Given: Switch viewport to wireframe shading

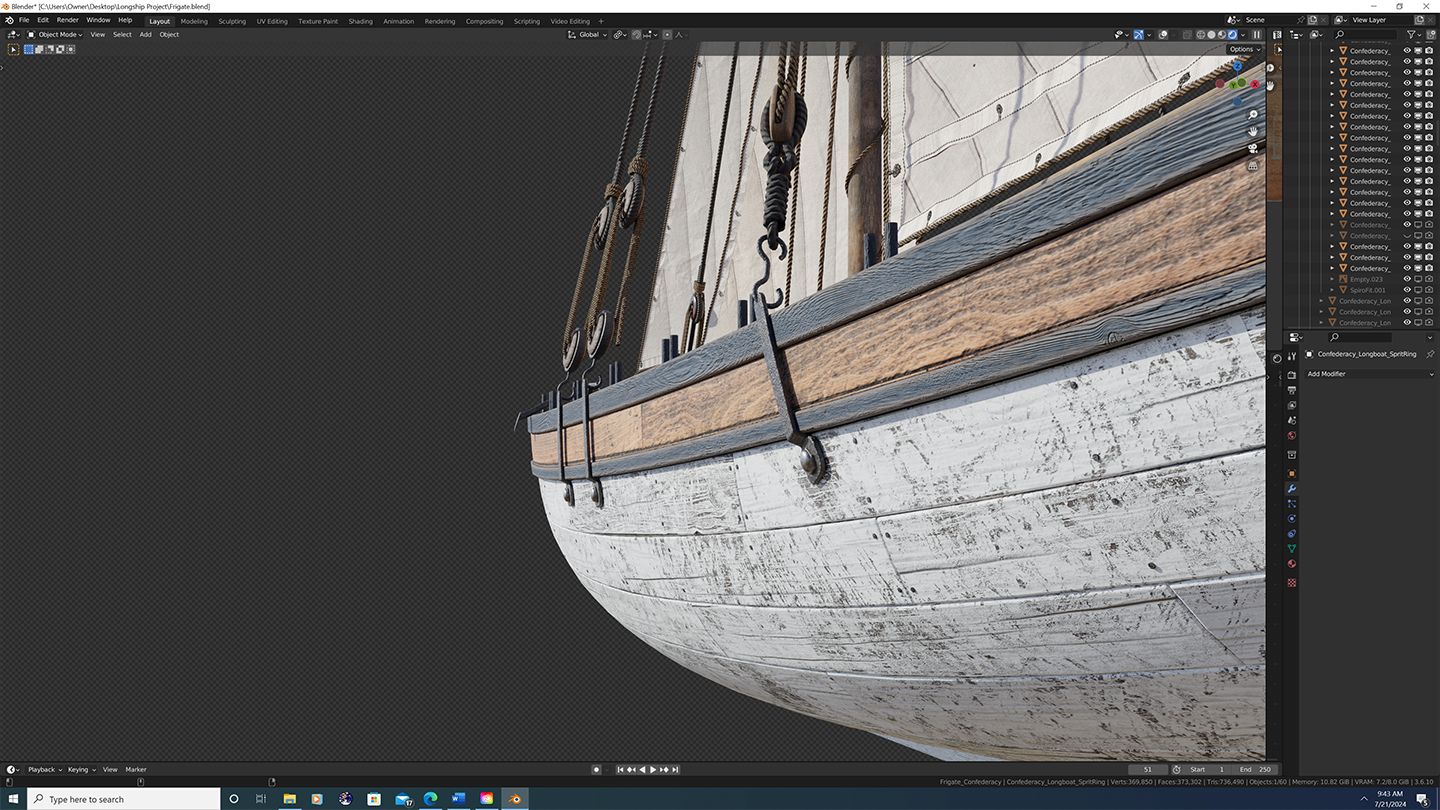Looking at the screenshot, I should [x=1200, y=34].
